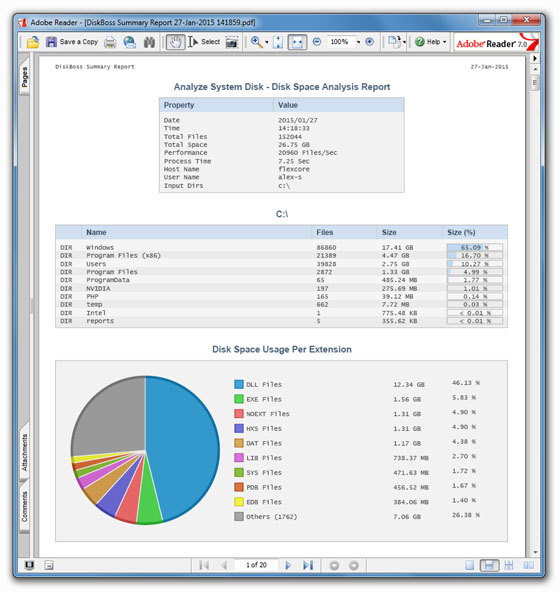This screenshot has width=560, height=593.
Task: Click the zoom out minus button
Action: [317, 42]
